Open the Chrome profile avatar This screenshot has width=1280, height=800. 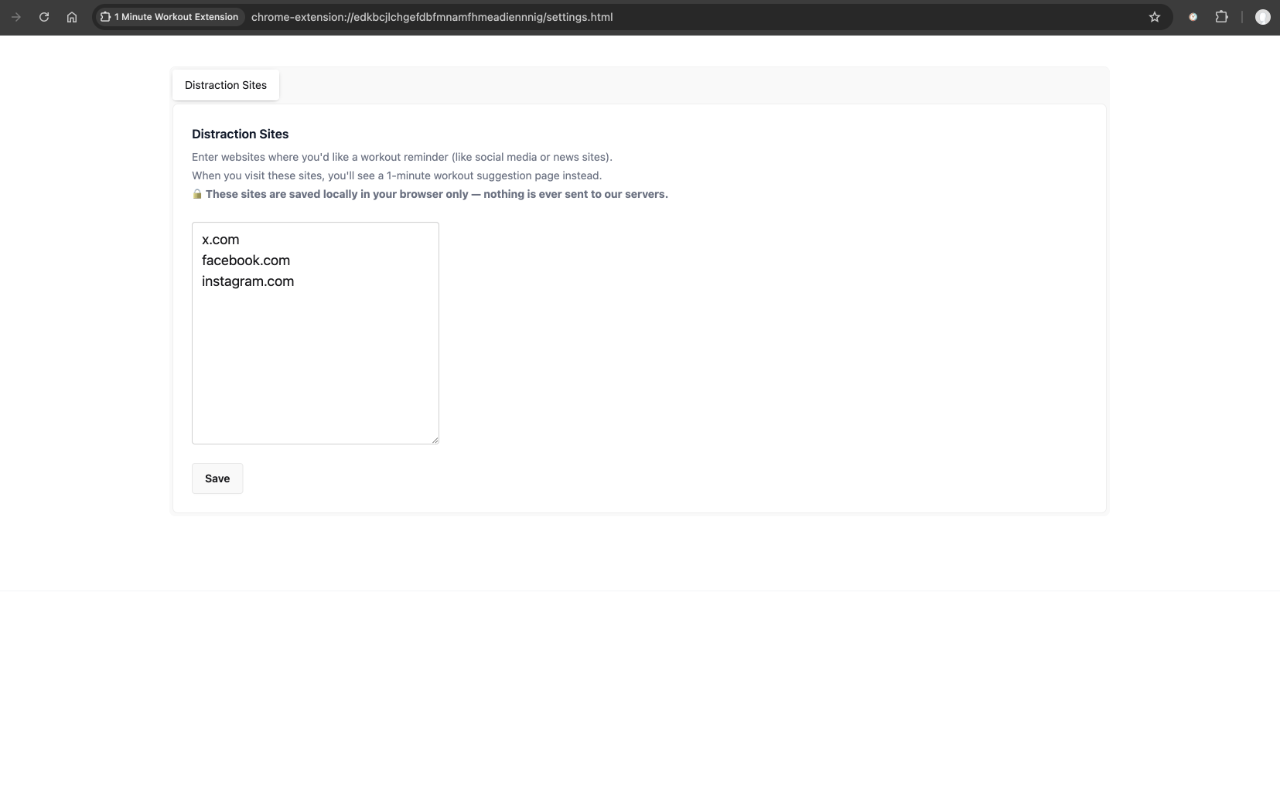pyautogui.click(x=1262, y=17)
